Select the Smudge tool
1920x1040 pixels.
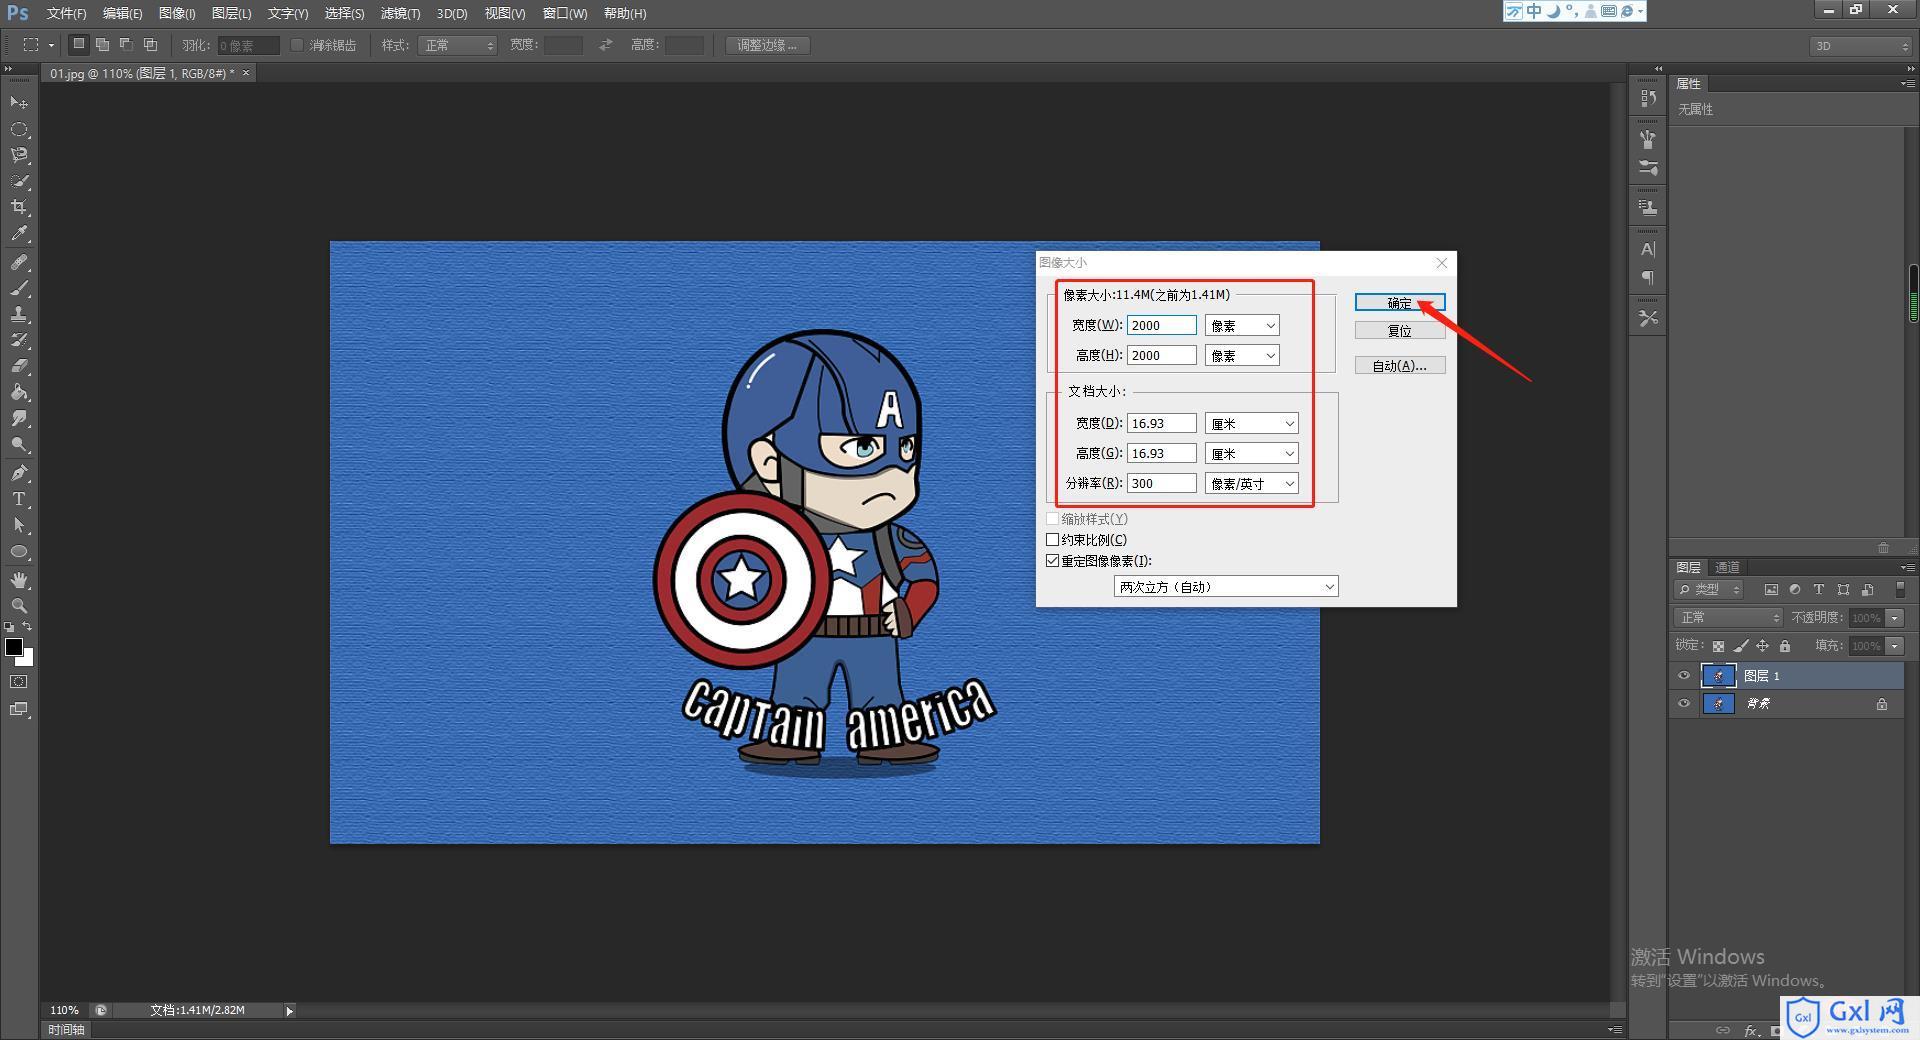tap(19, 418)
